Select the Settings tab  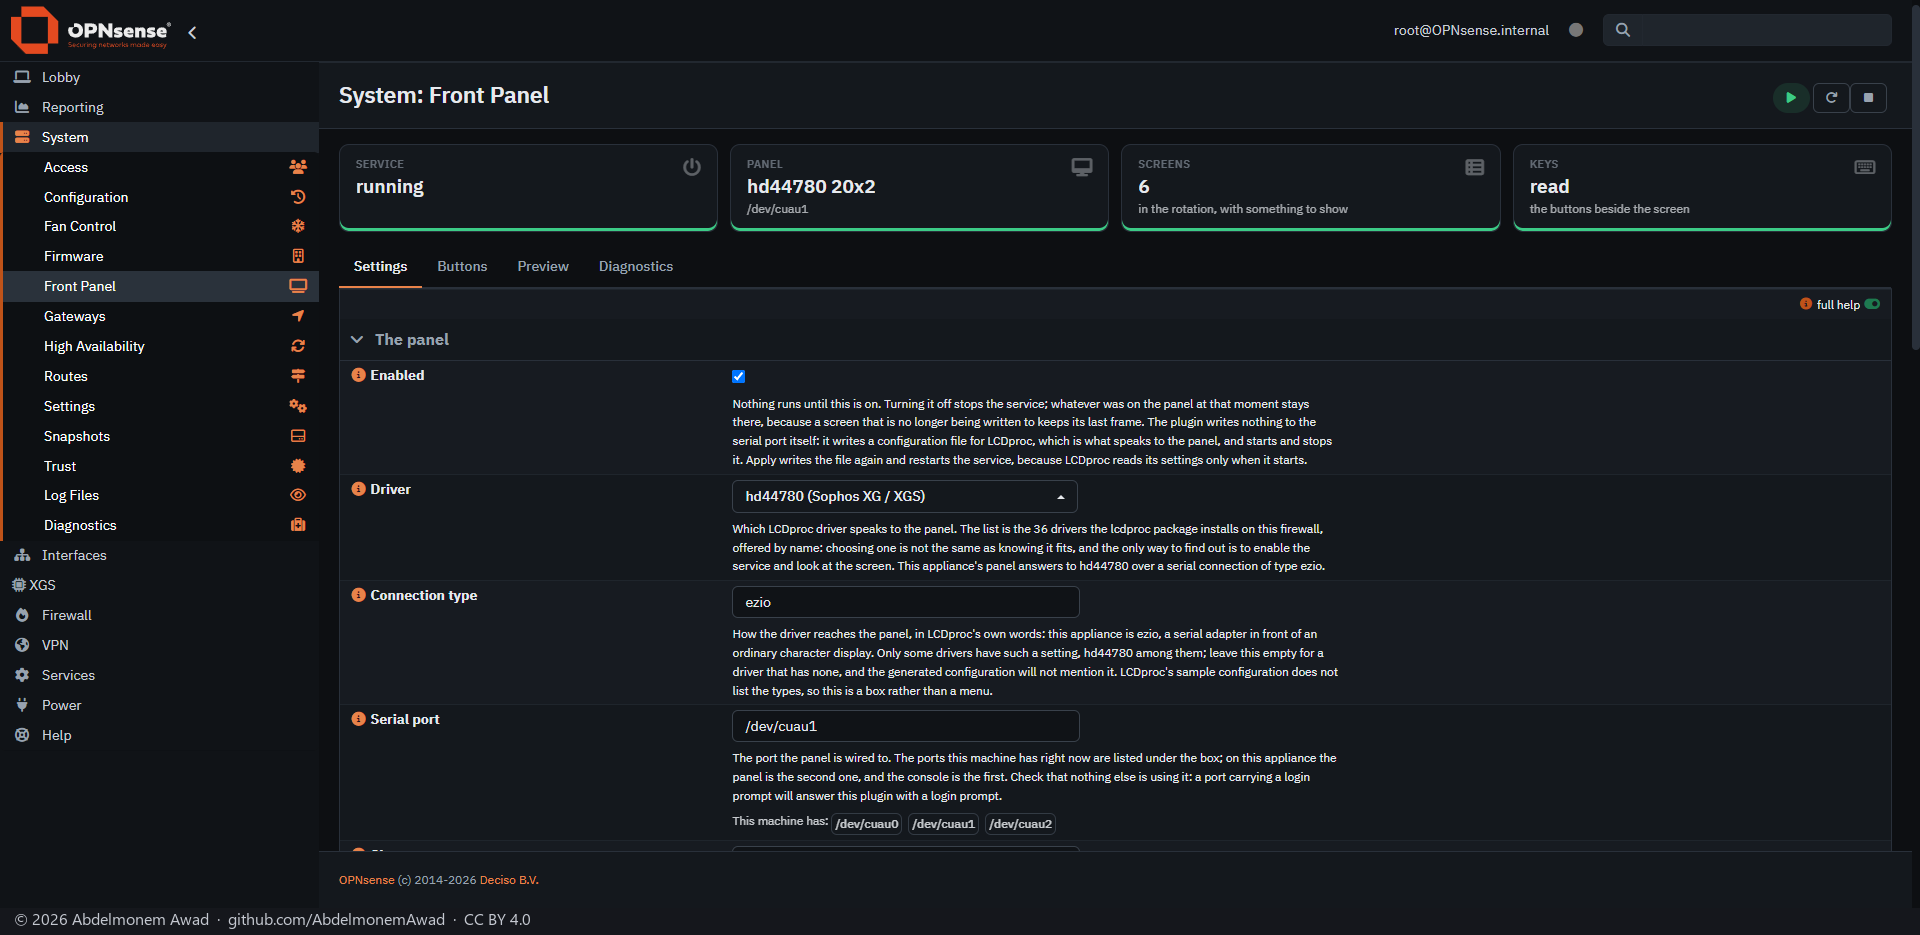click(380, 266)
